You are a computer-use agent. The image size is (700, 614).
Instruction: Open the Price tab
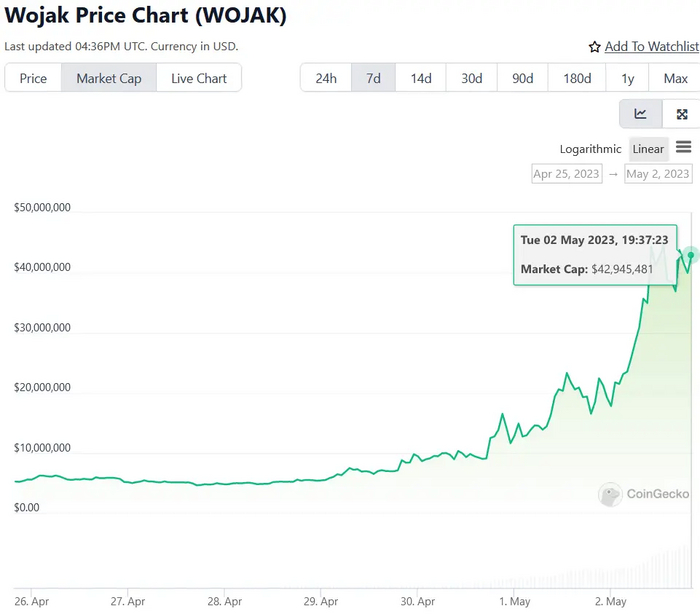tap(33, 78)
